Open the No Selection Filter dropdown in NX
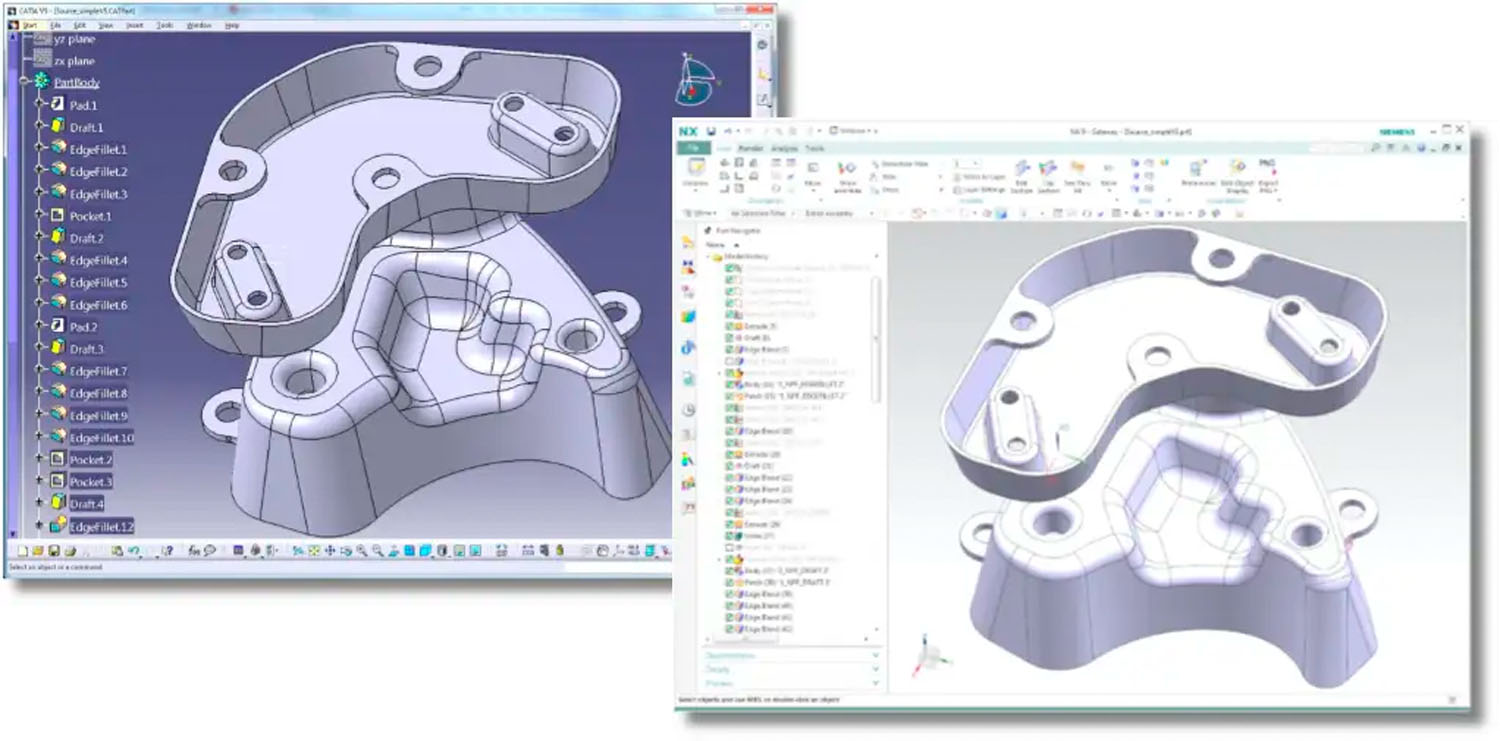The width and height of the screenshot is (1500, 741). pyautogui.click(x=762, y=213)
